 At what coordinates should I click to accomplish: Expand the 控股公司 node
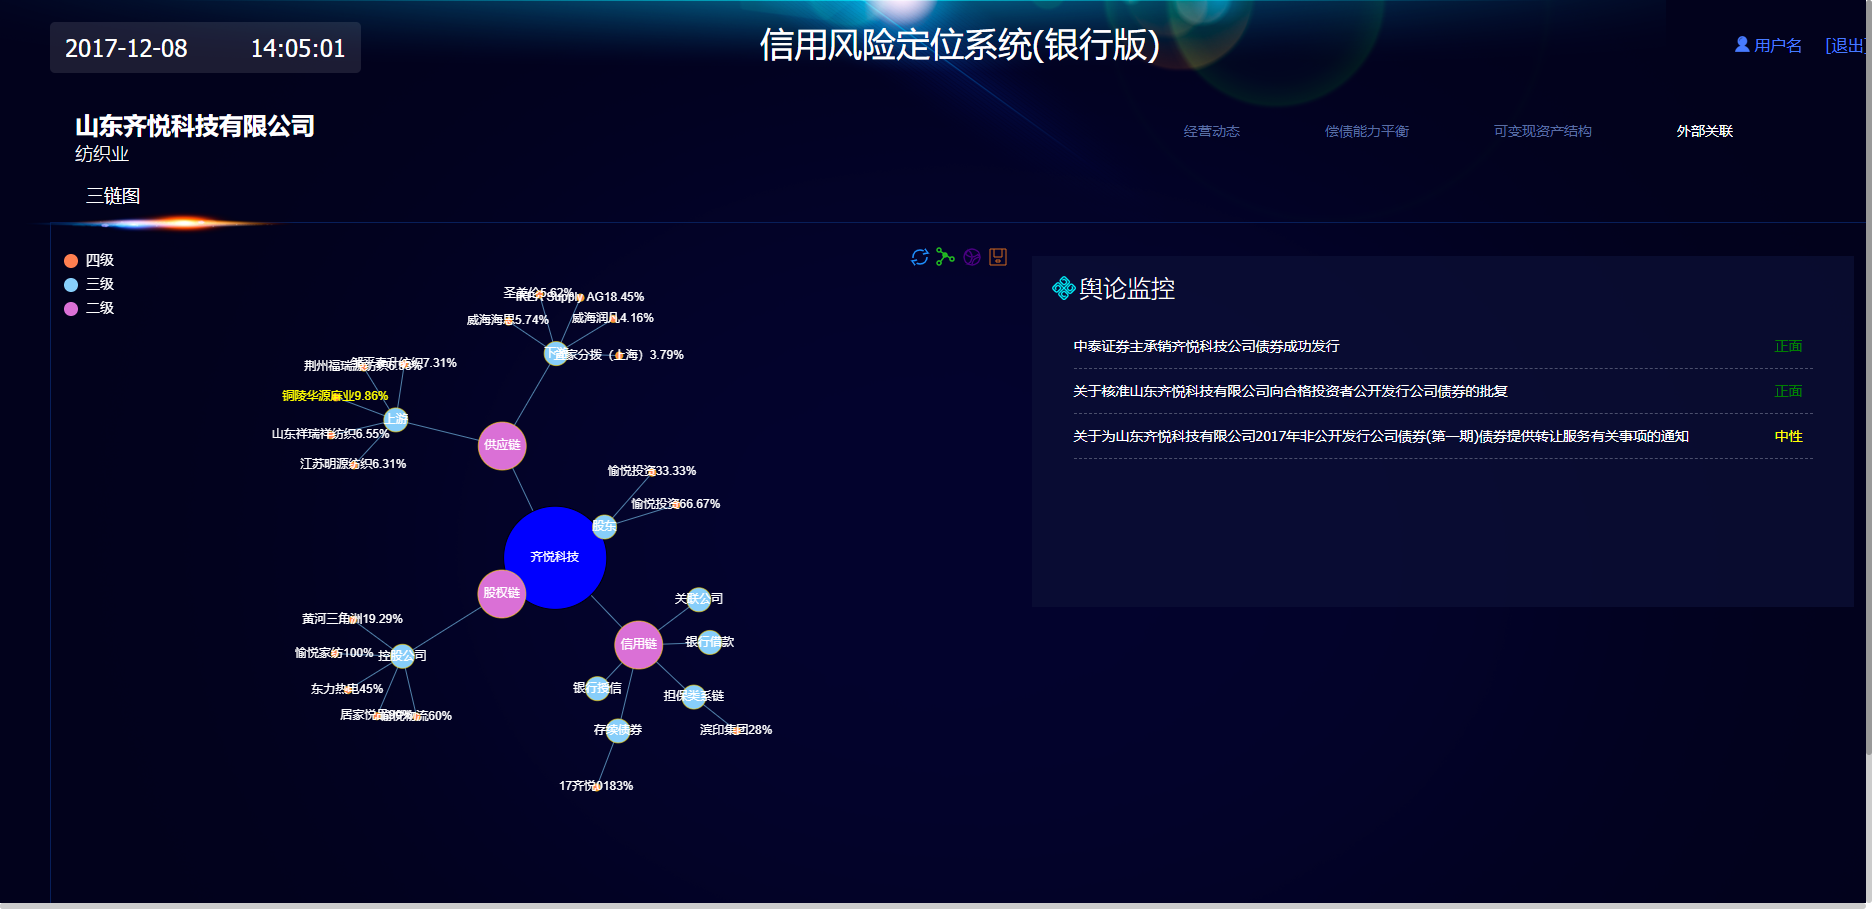pyautogui.click(x=402, y=656)
